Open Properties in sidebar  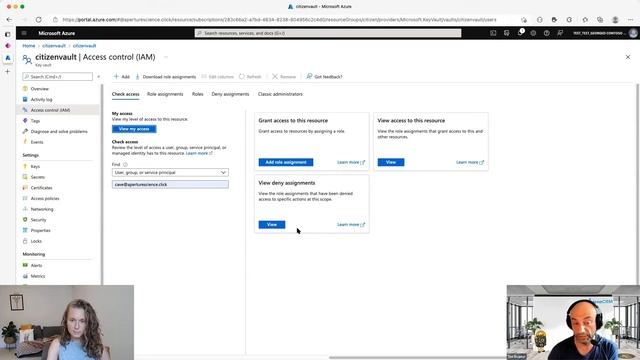[x=40, y=230]
